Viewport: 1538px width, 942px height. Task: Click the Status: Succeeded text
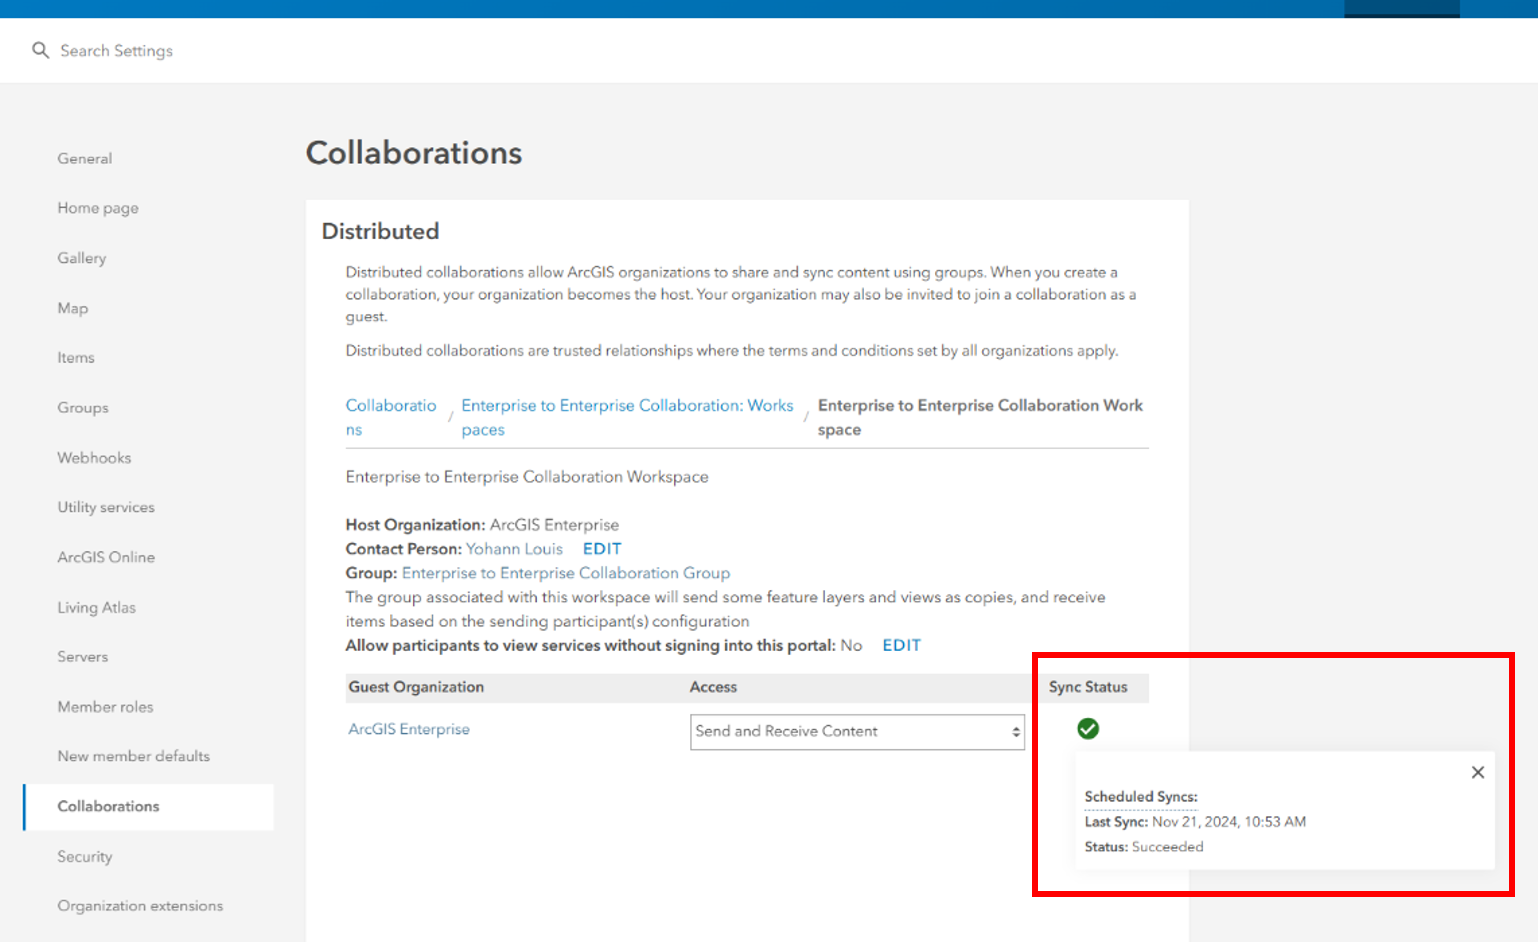coord(1144,847)
